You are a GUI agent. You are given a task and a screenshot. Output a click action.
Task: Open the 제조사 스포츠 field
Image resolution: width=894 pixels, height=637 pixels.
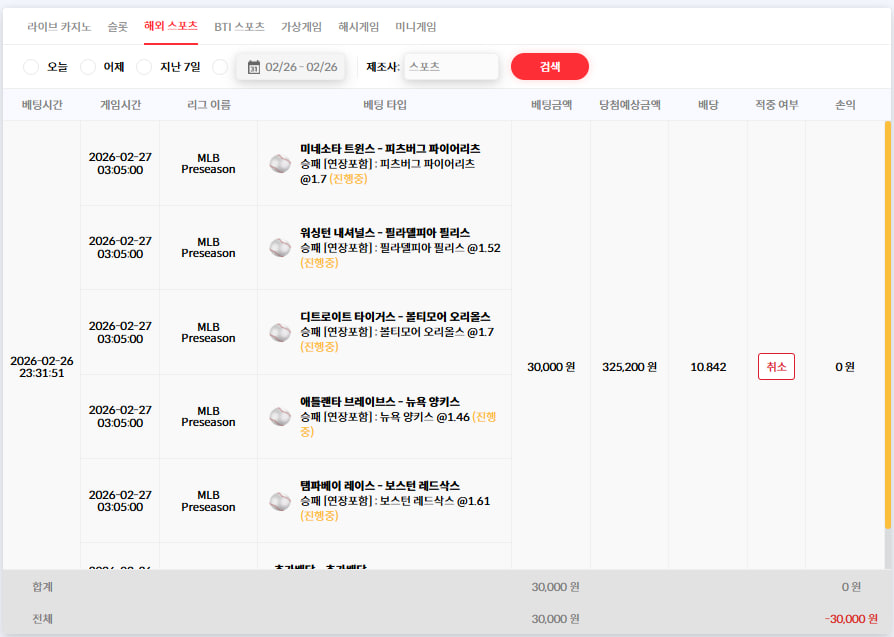[x=451, y=67]
